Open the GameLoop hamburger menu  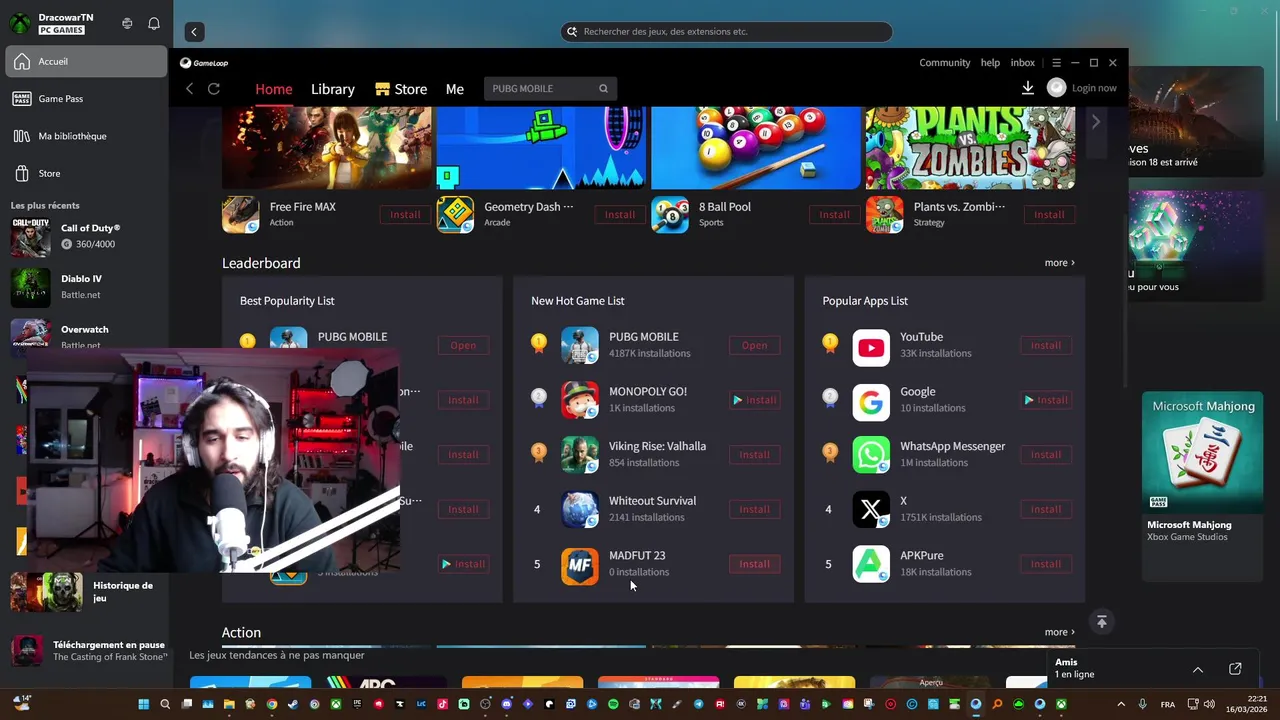tap(1056, 63)
